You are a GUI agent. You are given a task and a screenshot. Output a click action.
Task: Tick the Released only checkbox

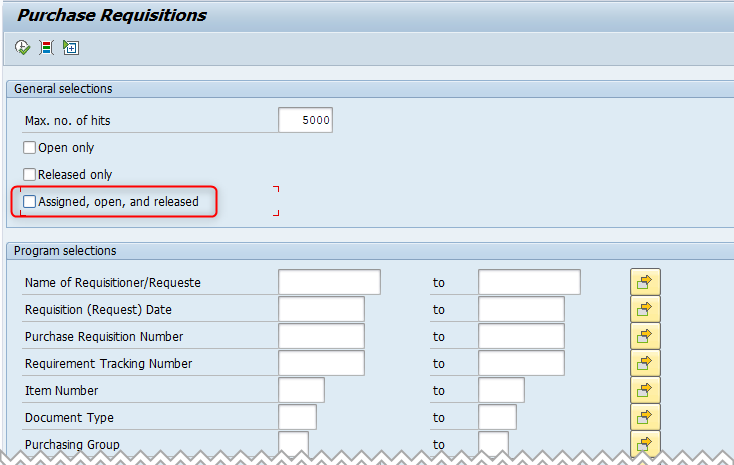[x=30, y=175]
